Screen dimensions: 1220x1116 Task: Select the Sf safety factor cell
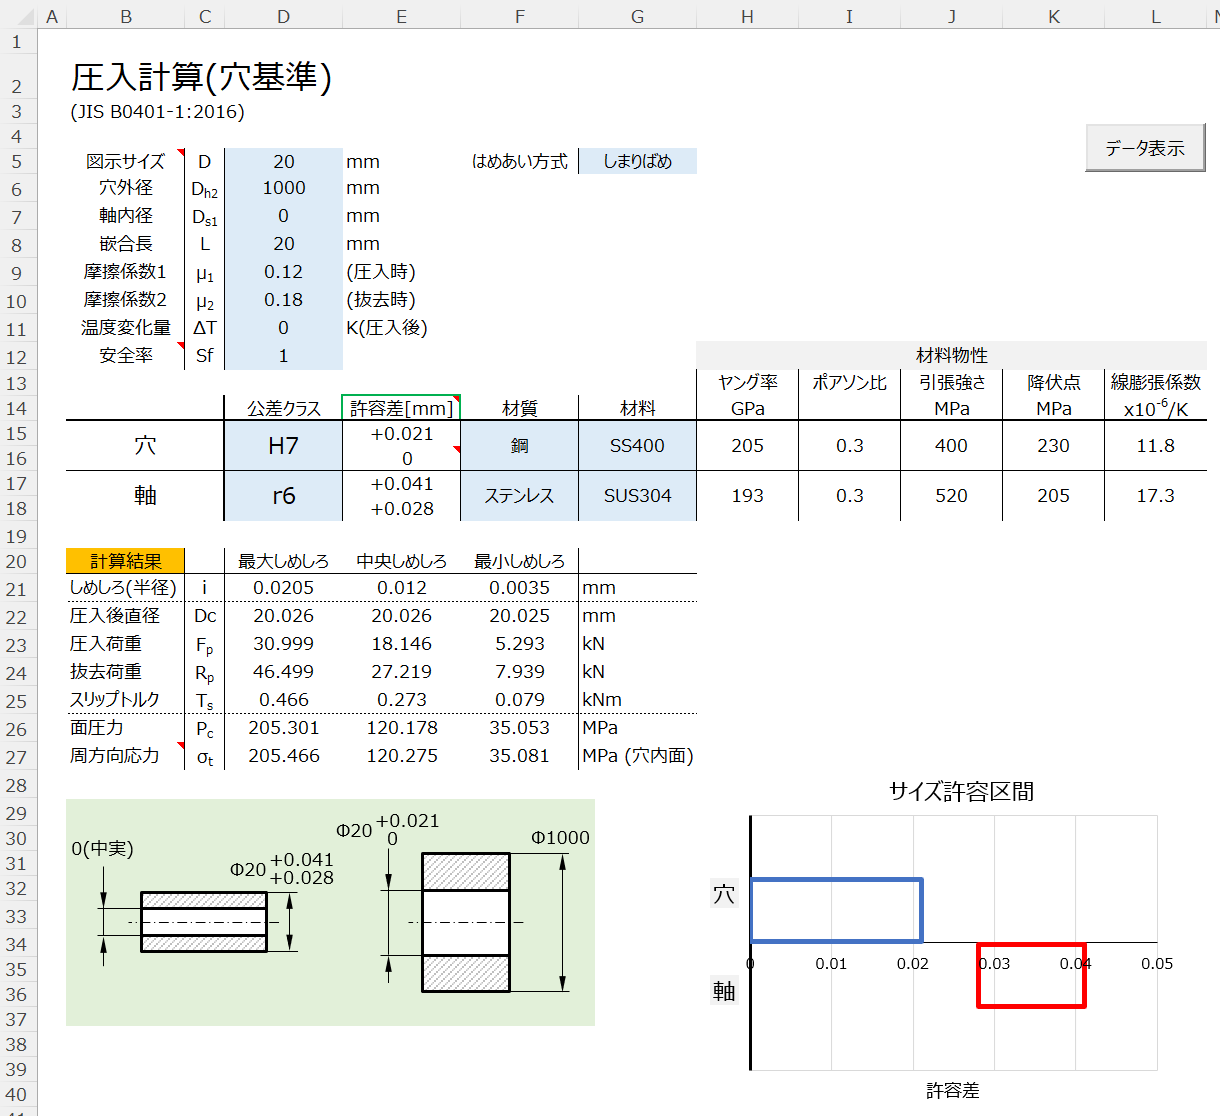(284, 356)
